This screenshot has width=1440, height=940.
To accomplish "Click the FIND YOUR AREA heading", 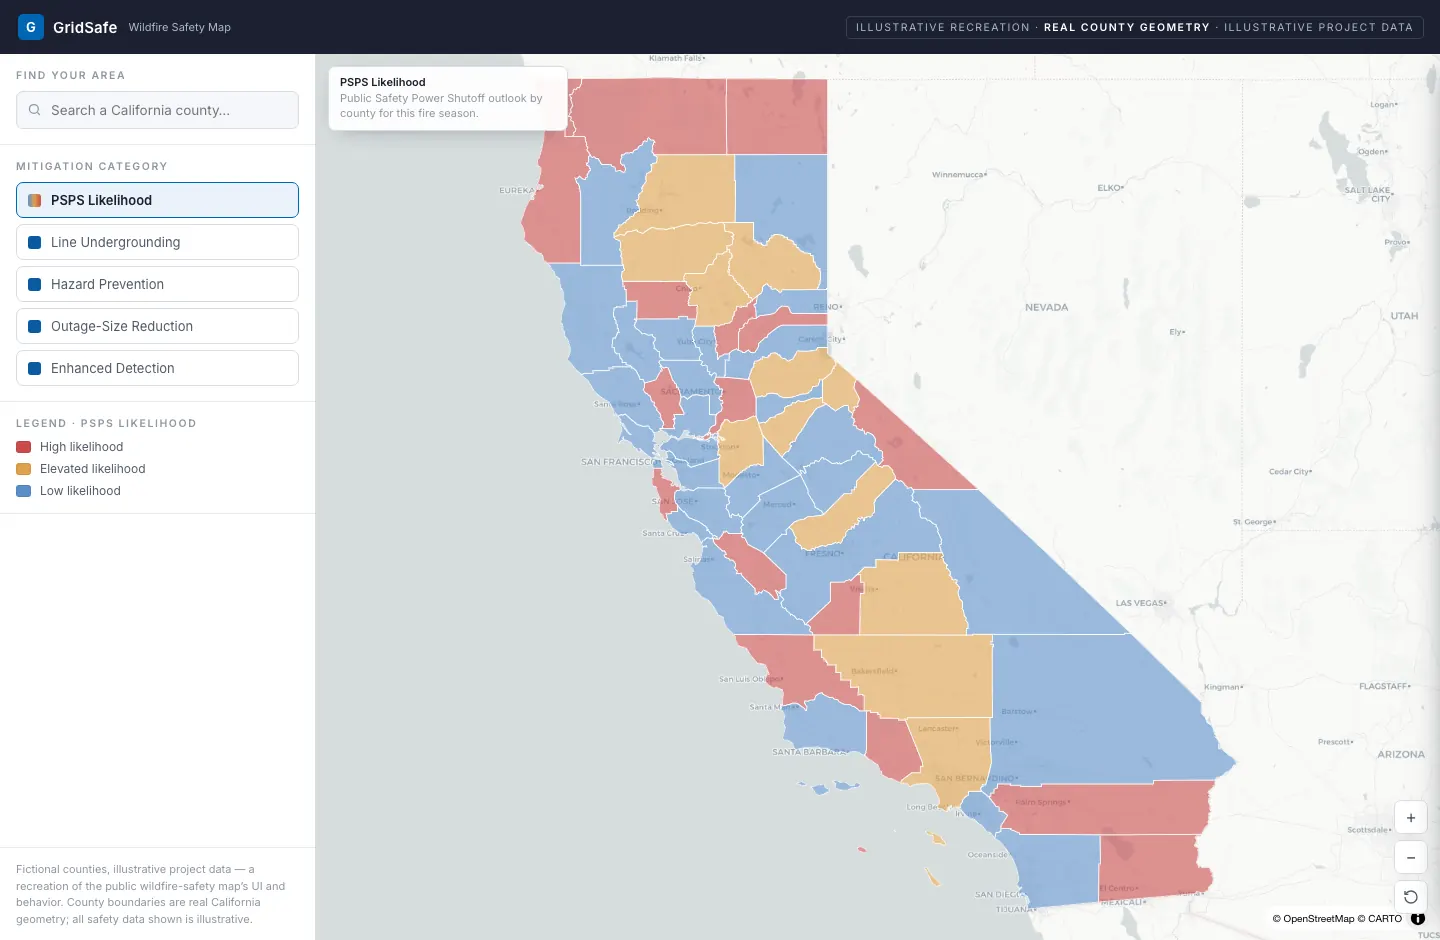I will click(x=71, y=75).
